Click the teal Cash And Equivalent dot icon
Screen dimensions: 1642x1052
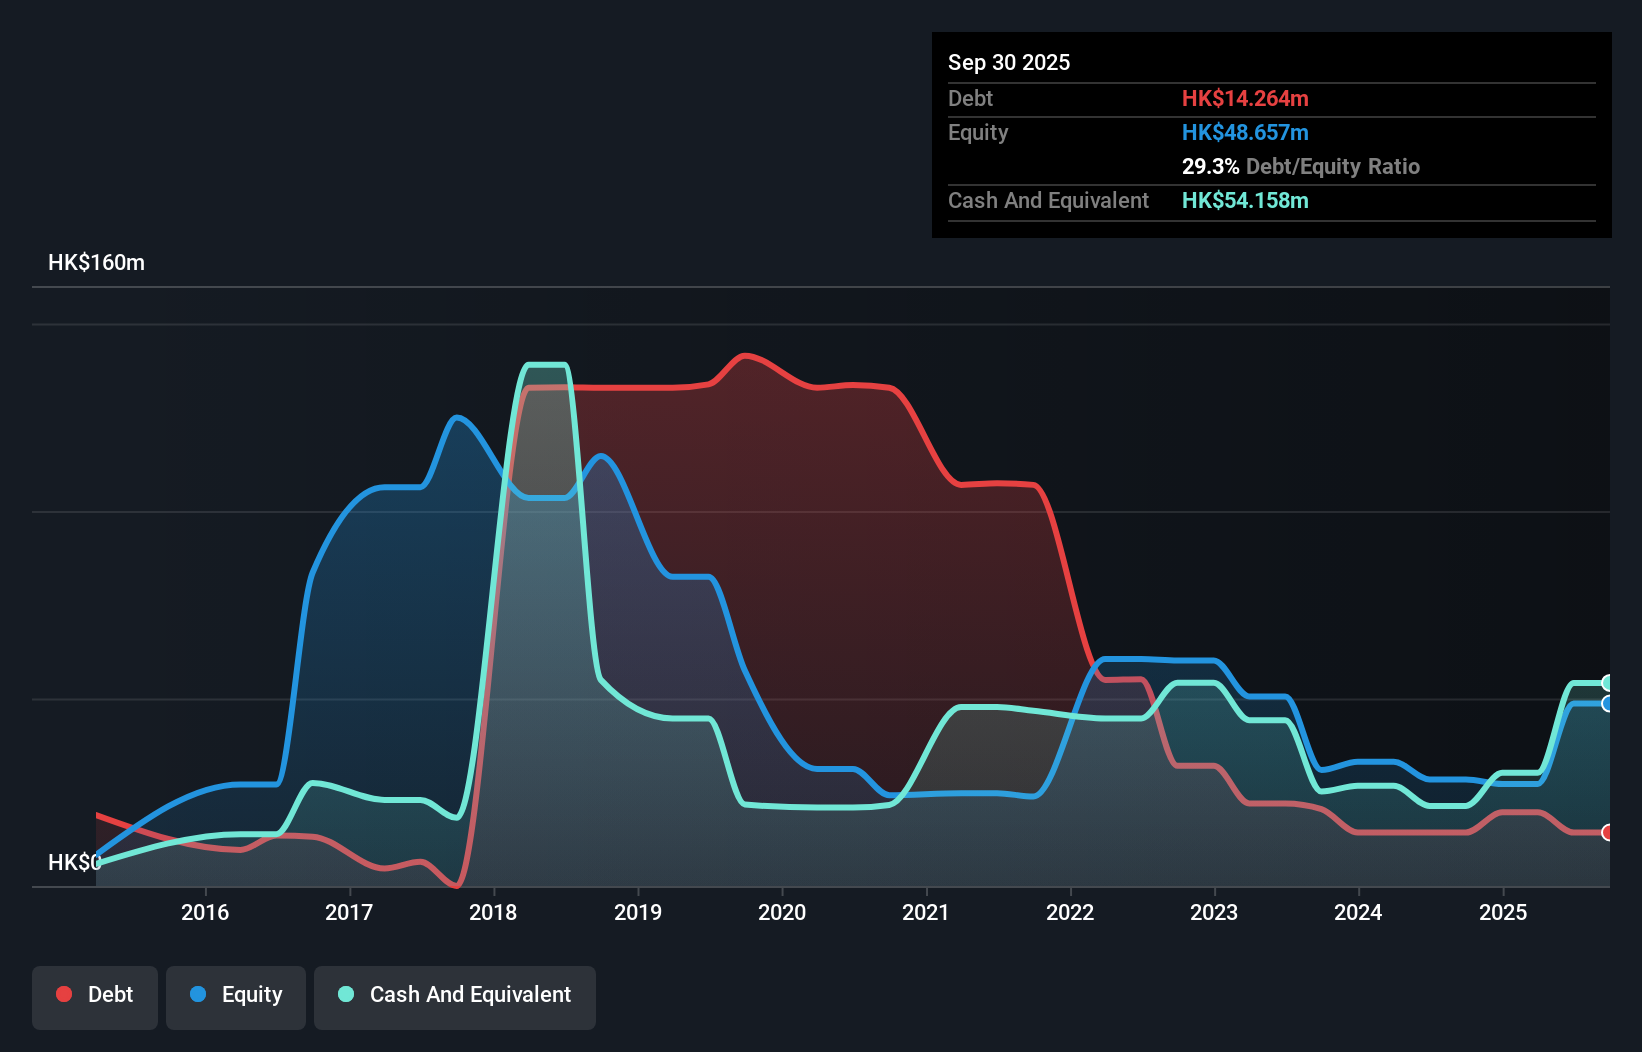[344, 994]
